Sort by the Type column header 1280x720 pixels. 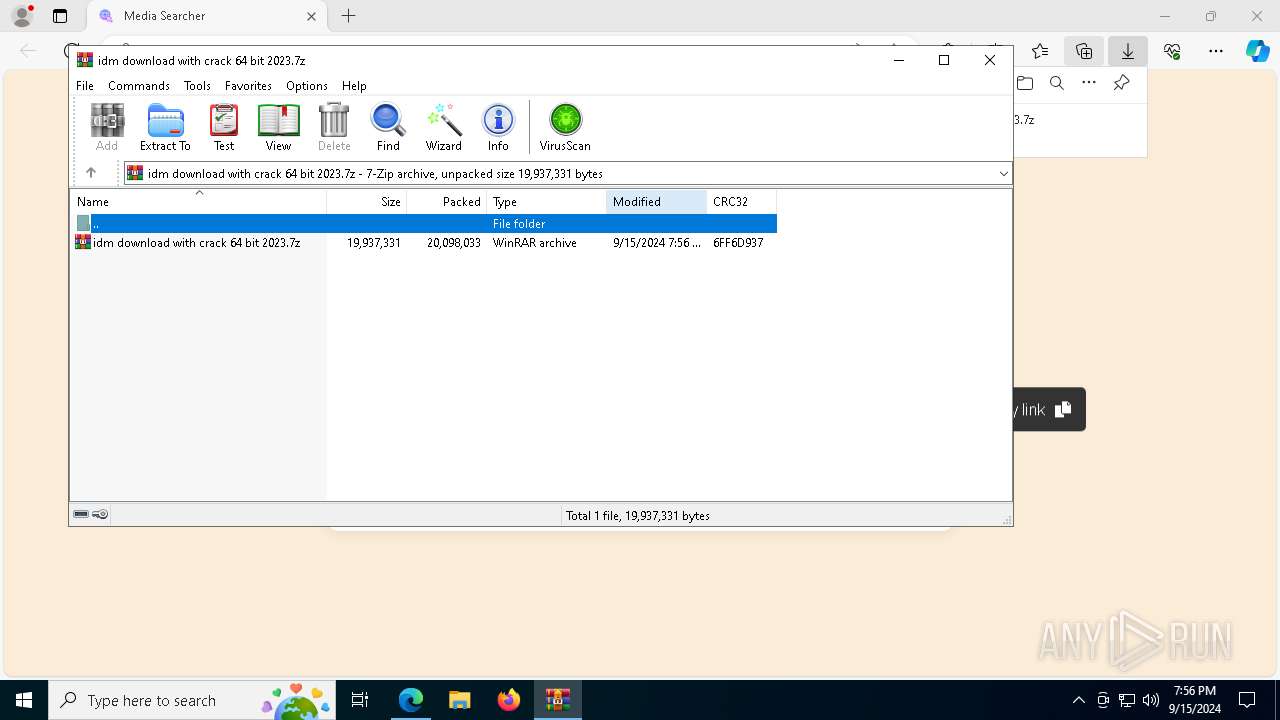point(547,201)
